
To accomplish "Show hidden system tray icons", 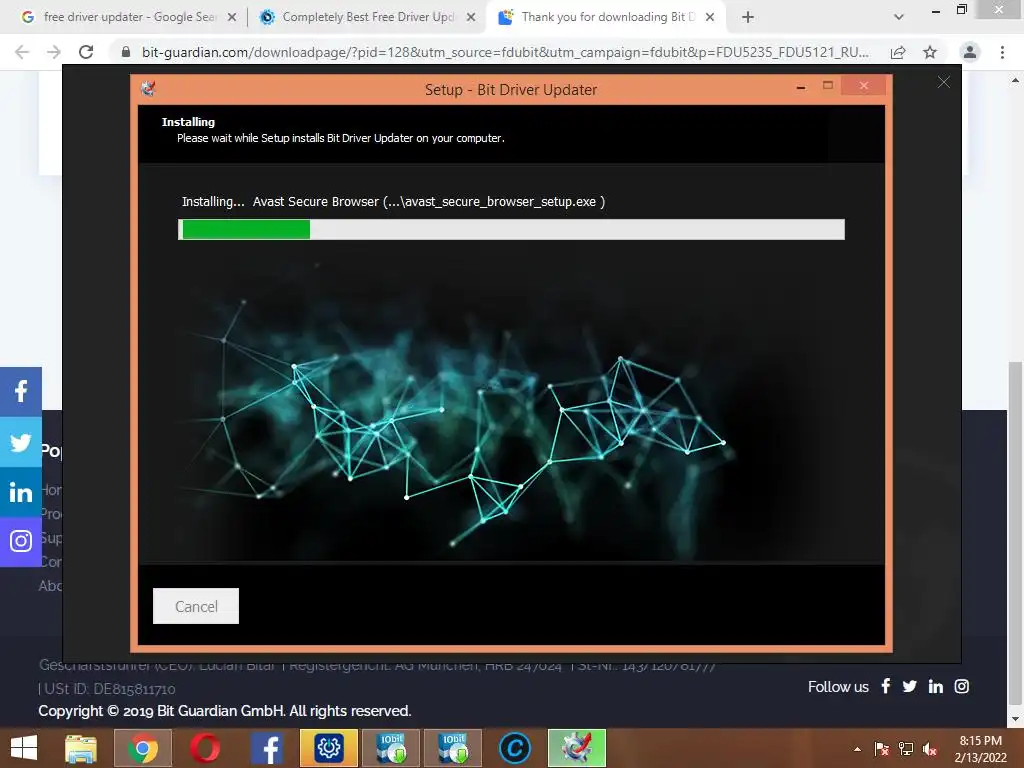I will [x=857, y=749].
